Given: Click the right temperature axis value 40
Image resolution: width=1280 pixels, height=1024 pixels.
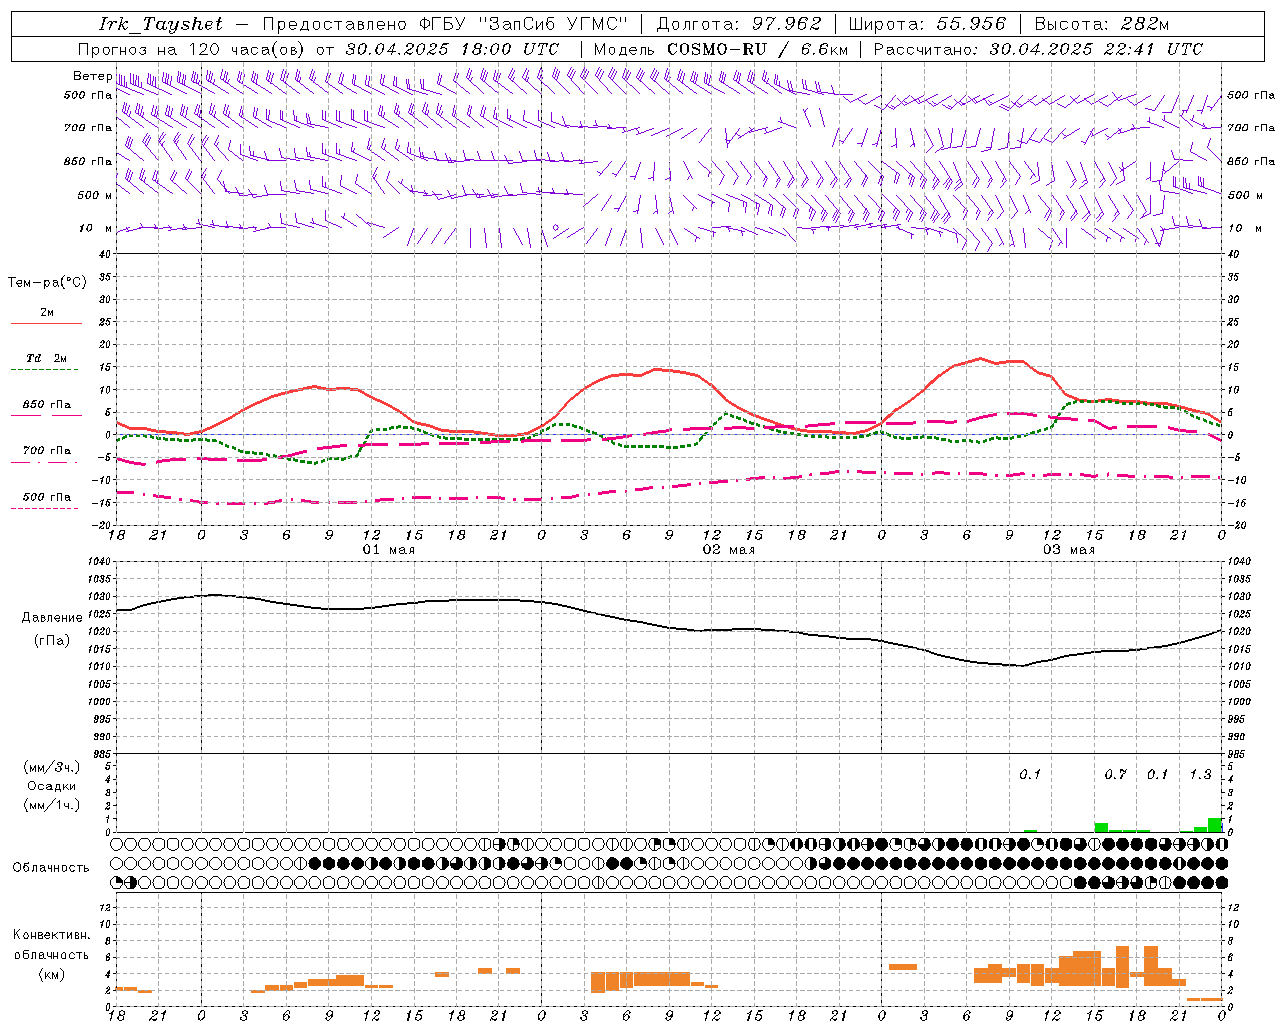Looking at the screenshot, I should 1233,254.
